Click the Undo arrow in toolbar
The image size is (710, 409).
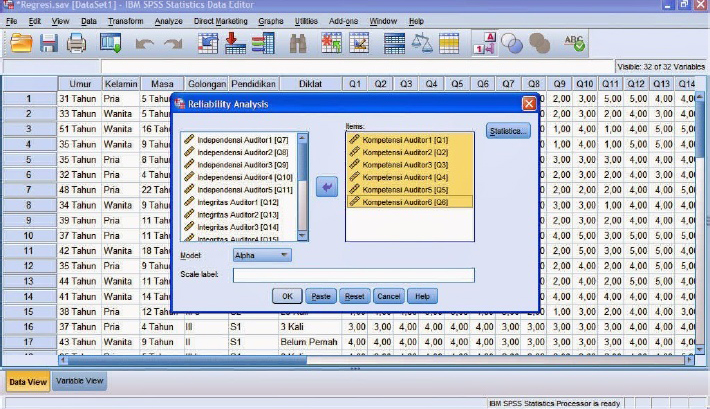[x=145, y=43]
